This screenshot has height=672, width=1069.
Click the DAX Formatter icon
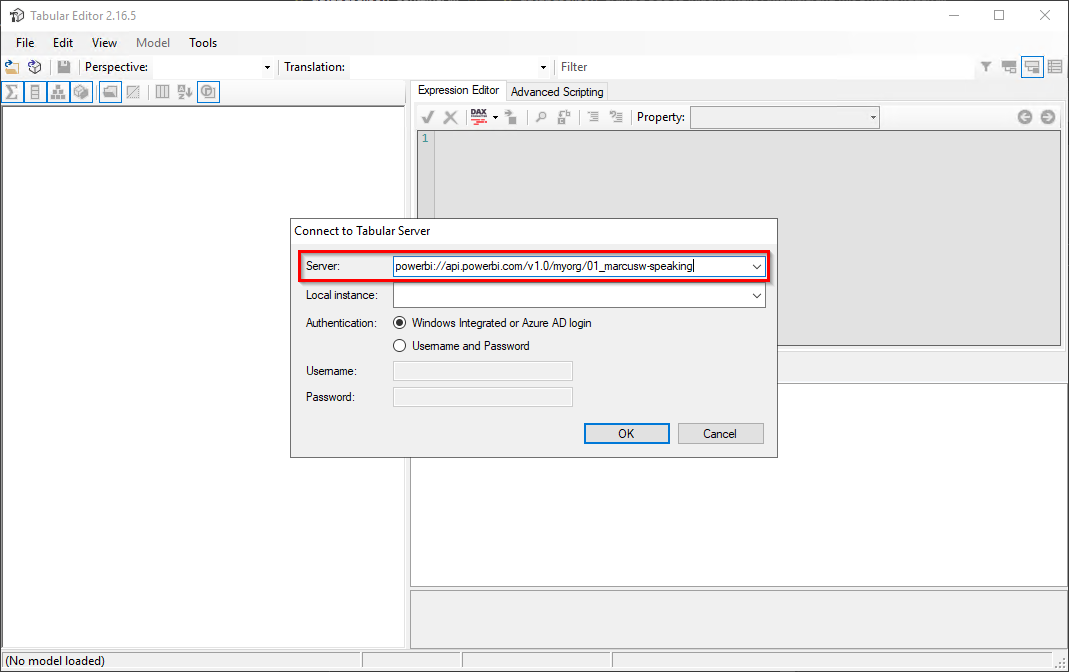pos(479,117)
